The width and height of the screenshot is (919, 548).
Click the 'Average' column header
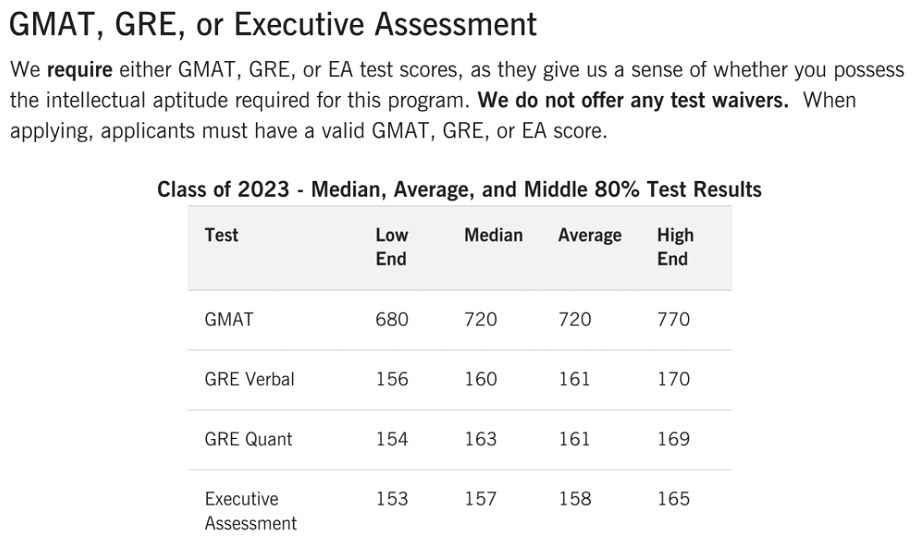[x=589, y=236]
